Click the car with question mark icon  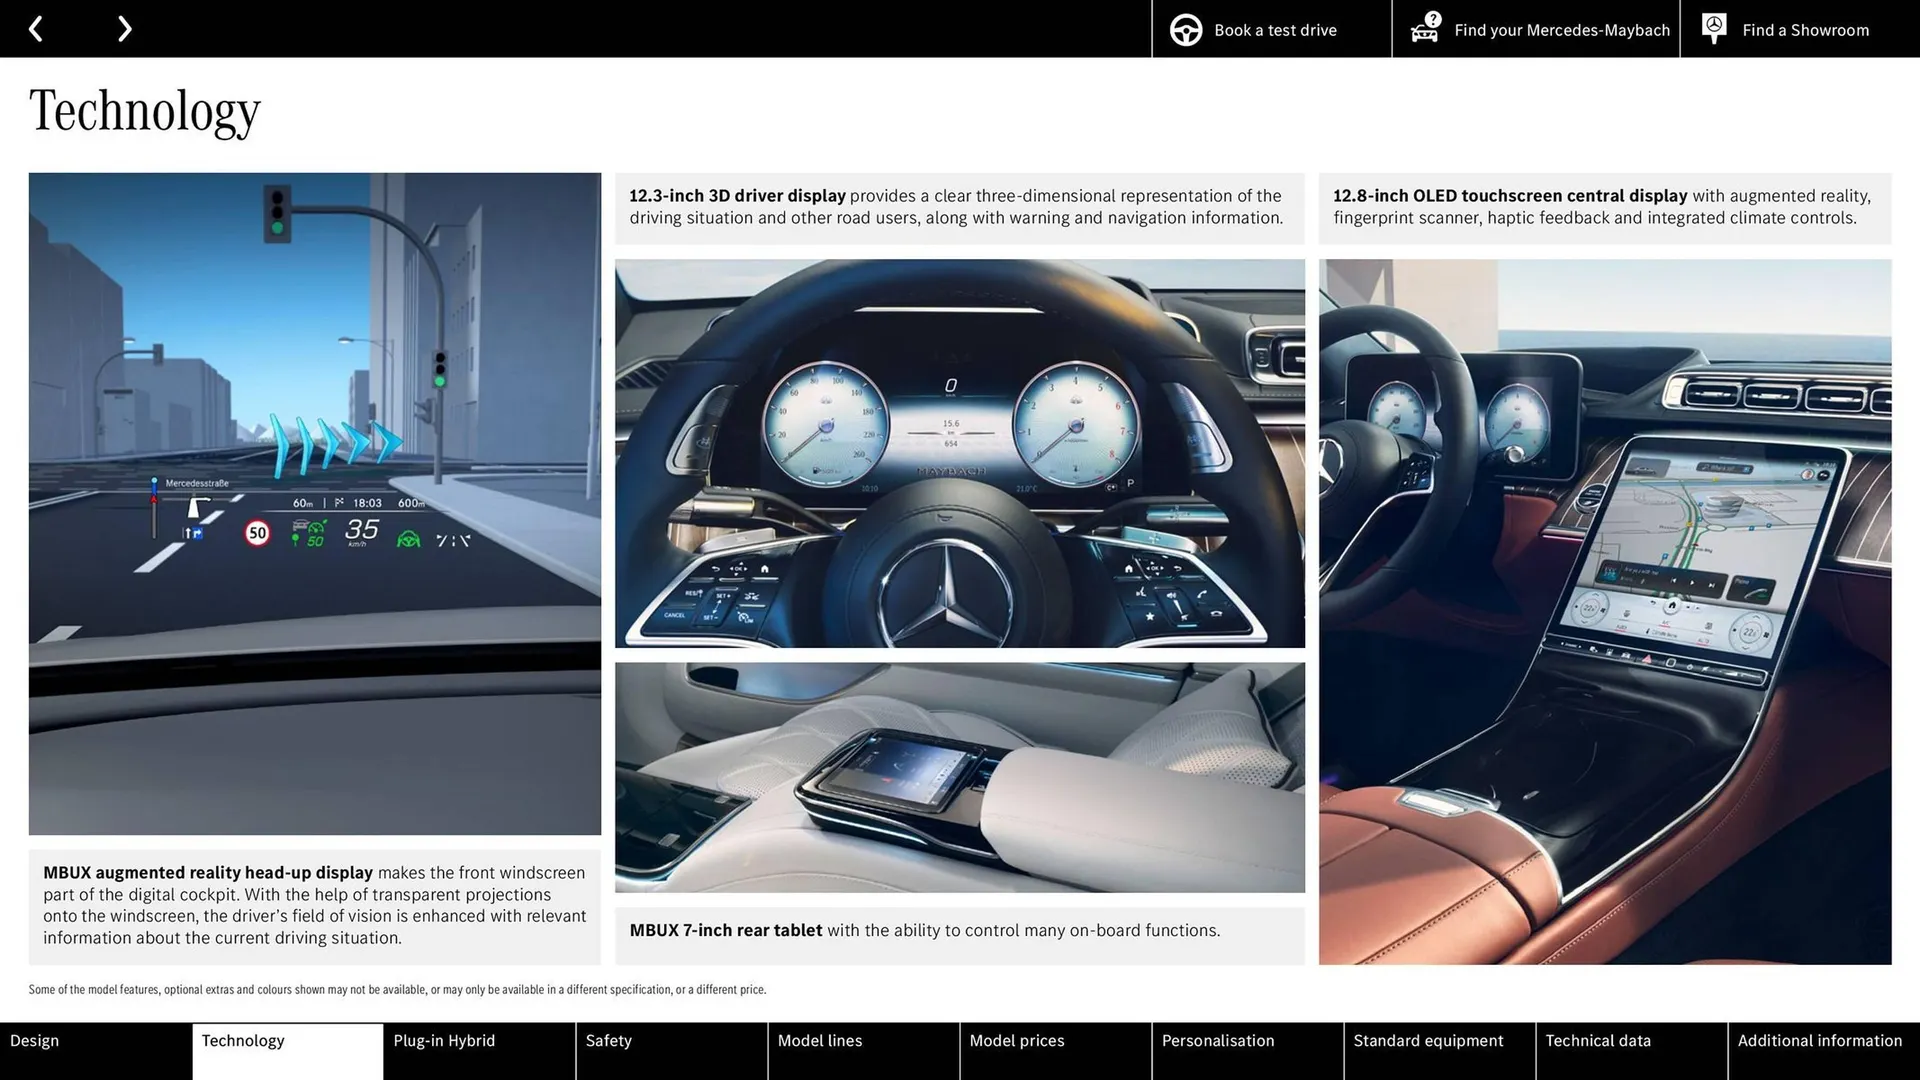(x=1424, y=29)
